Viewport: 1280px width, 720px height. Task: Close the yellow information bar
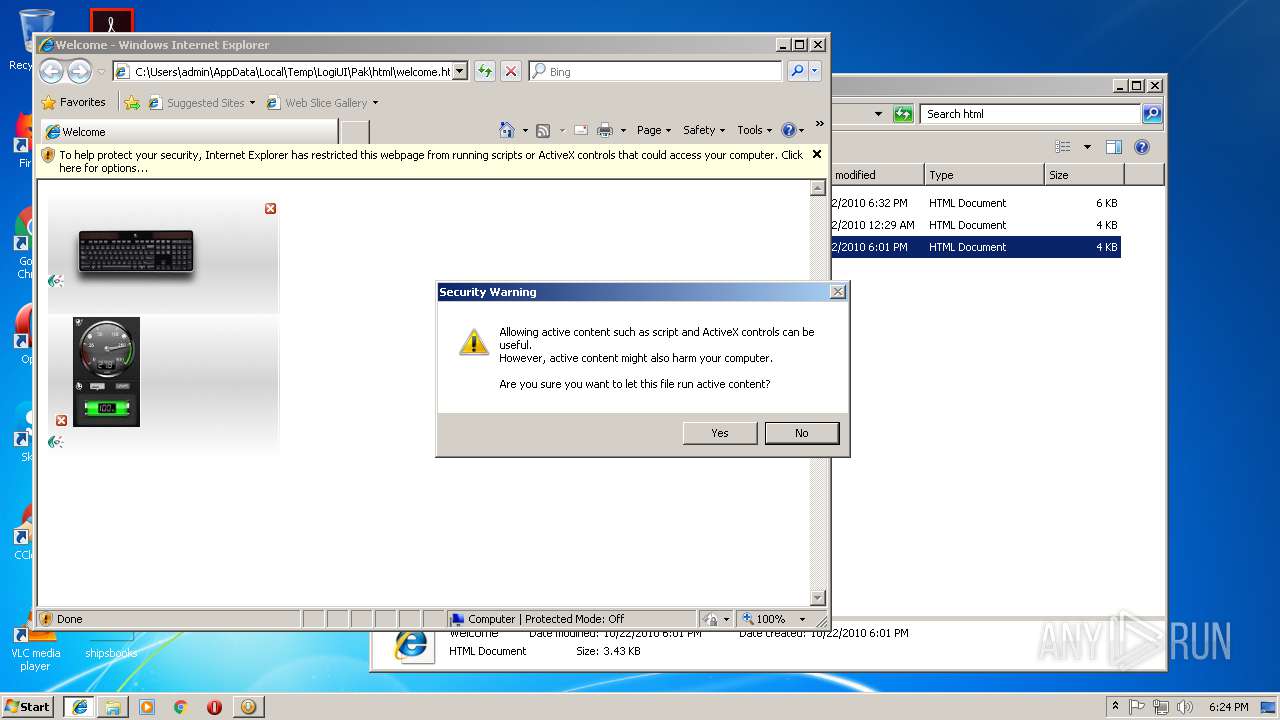coord(817,154)
